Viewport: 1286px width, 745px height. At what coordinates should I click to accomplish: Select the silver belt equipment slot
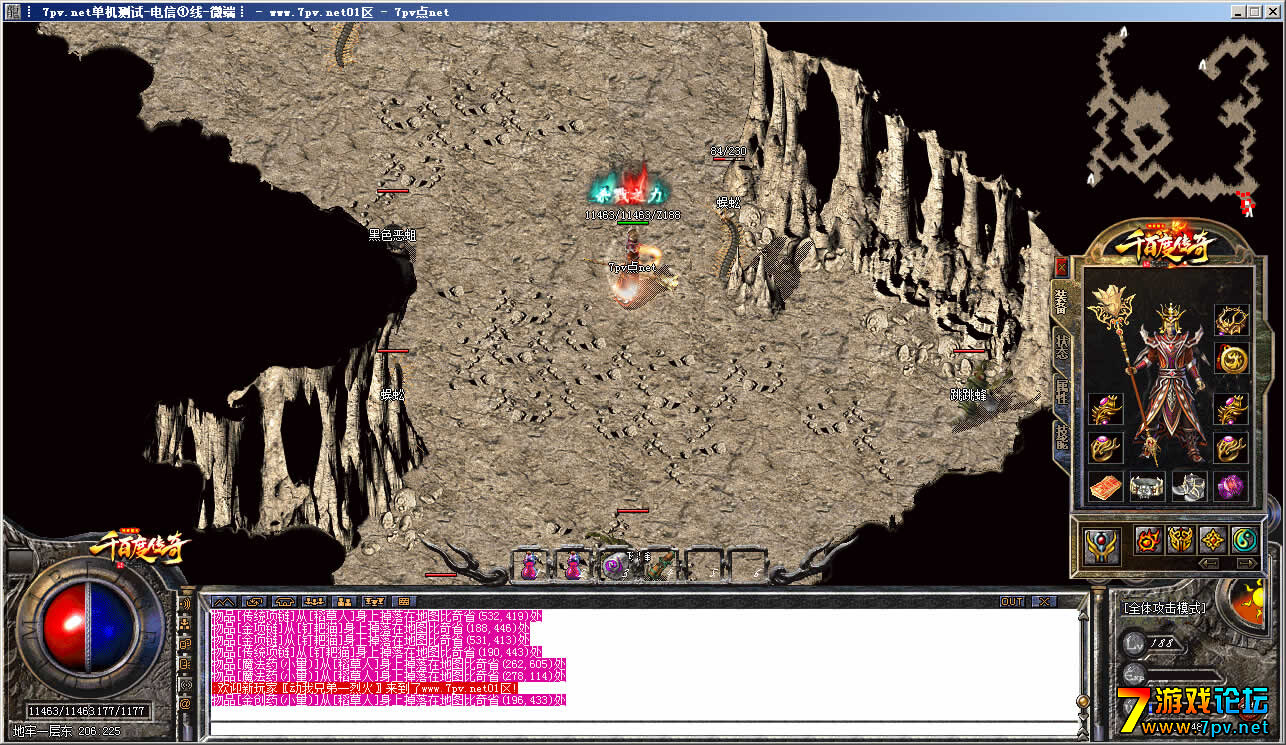coord(1147,487)
